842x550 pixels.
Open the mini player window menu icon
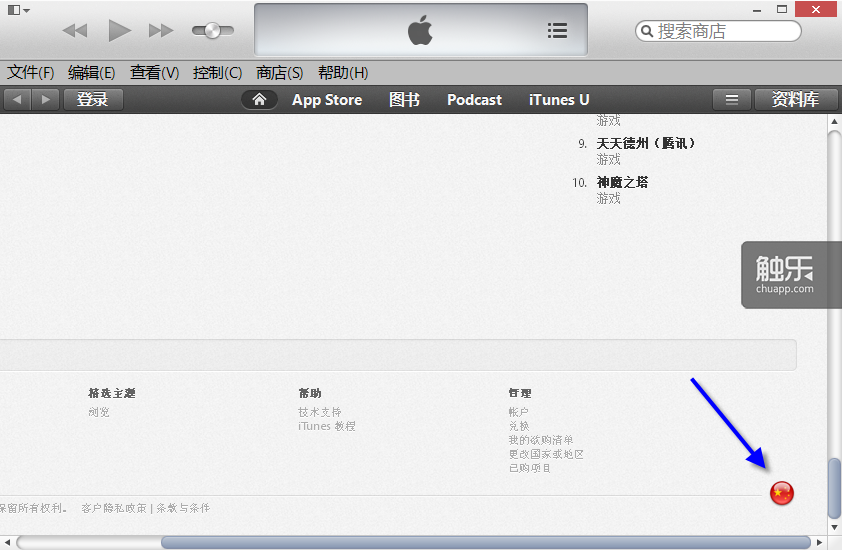point(19,10)
